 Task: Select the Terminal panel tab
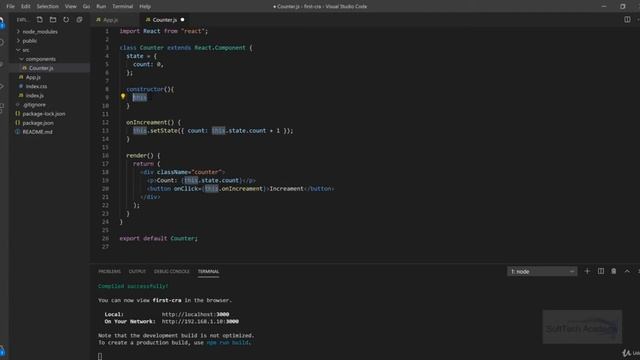pos(208,271)
